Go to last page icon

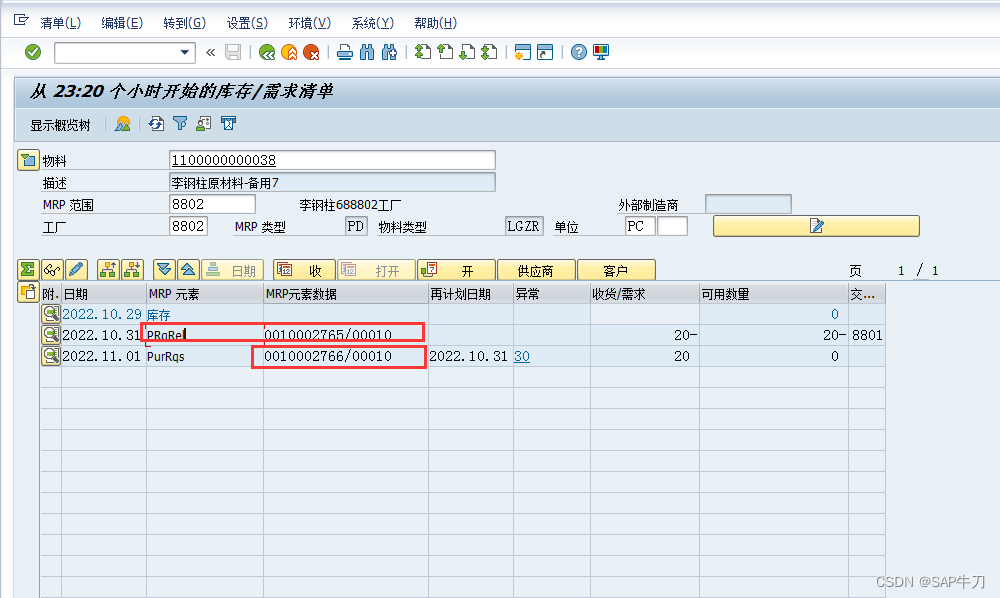[489, 52]
